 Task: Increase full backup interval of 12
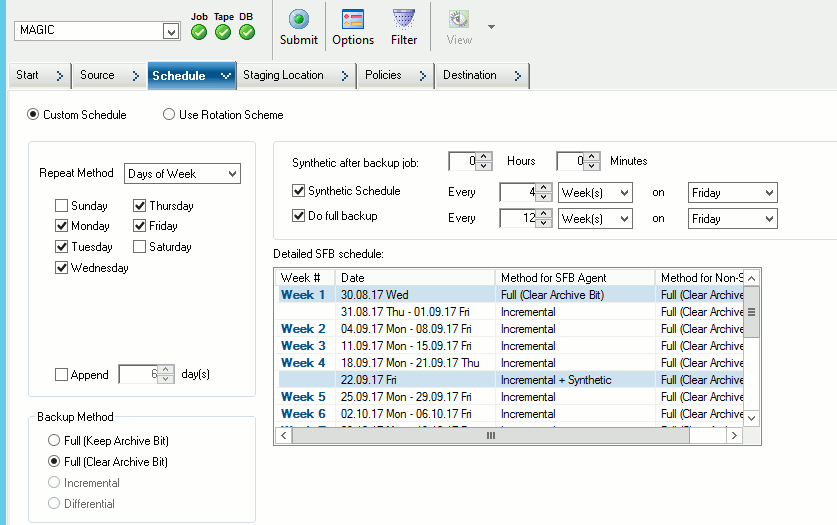click(543, 213)
